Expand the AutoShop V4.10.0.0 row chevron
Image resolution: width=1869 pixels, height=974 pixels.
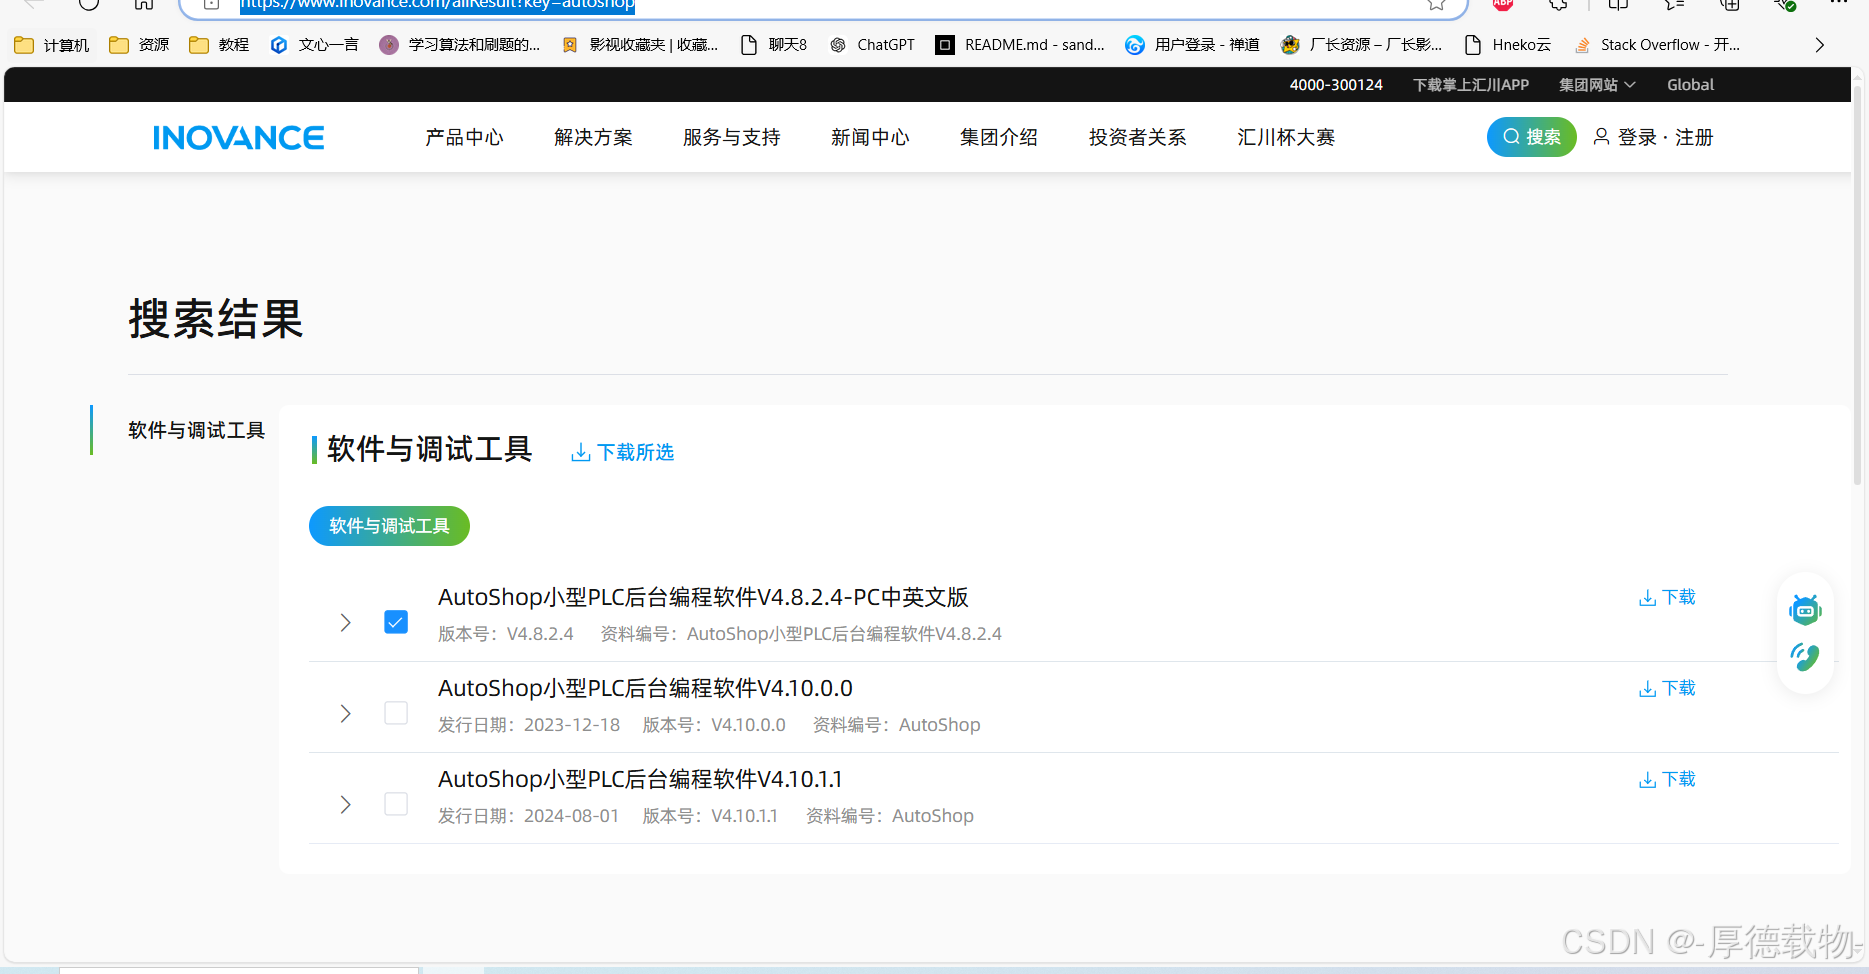click(345, 713)
